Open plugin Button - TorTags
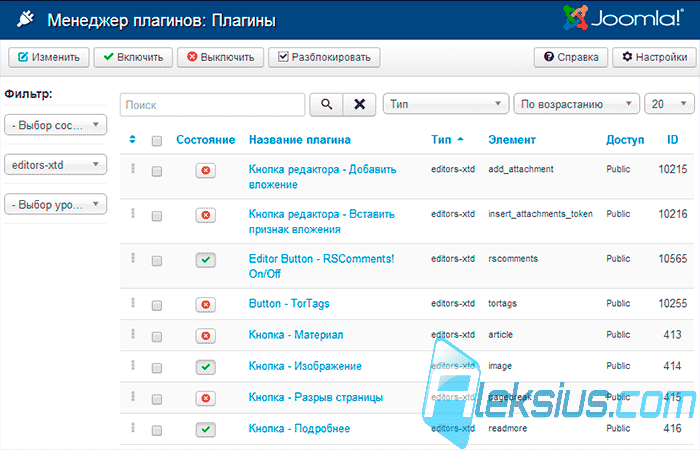700x450 pixels. tap(289, 304)
